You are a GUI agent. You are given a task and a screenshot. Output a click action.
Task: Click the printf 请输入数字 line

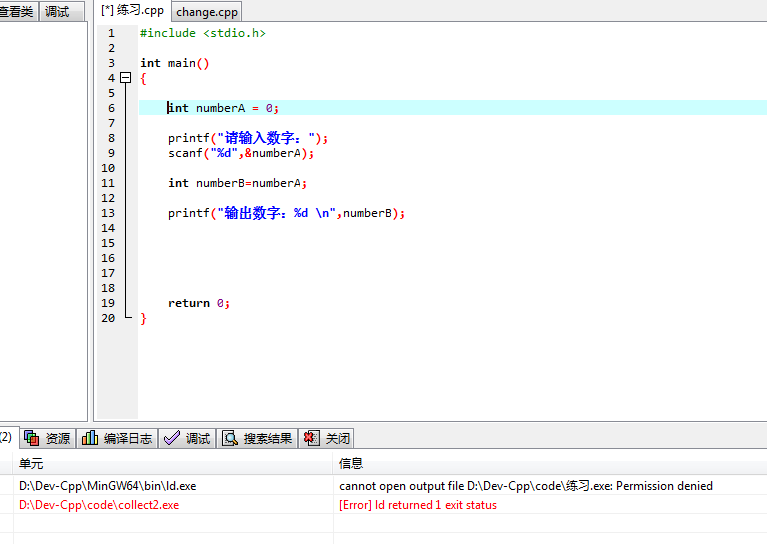point(248,138)
